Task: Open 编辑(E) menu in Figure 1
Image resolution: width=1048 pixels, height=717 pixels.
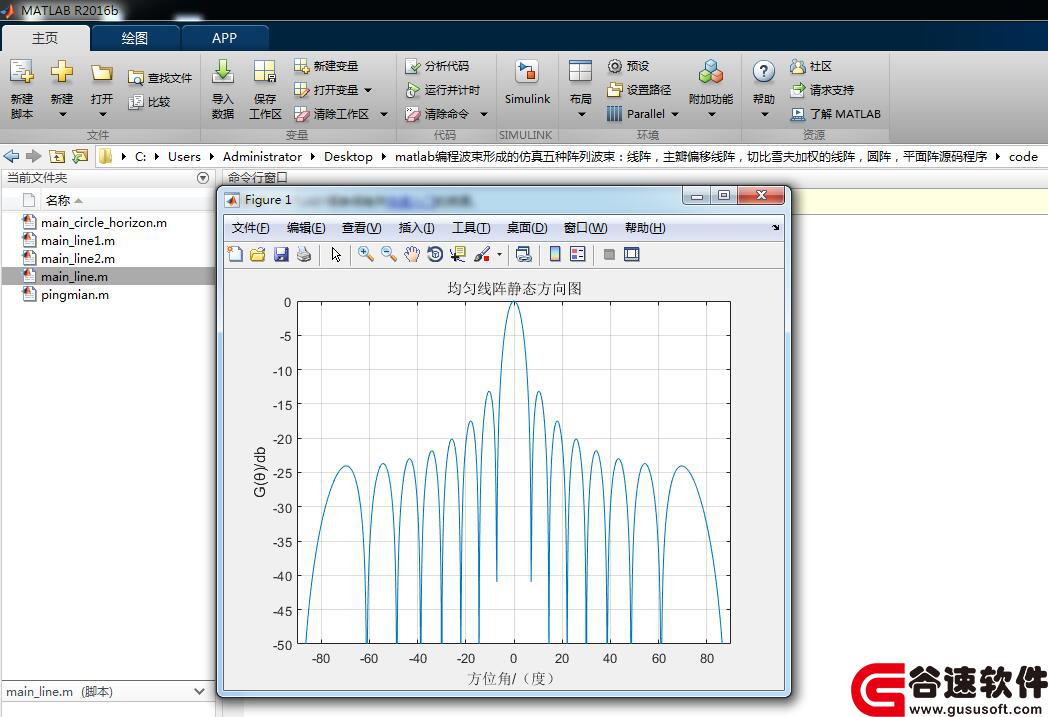Action: point(306,228)
